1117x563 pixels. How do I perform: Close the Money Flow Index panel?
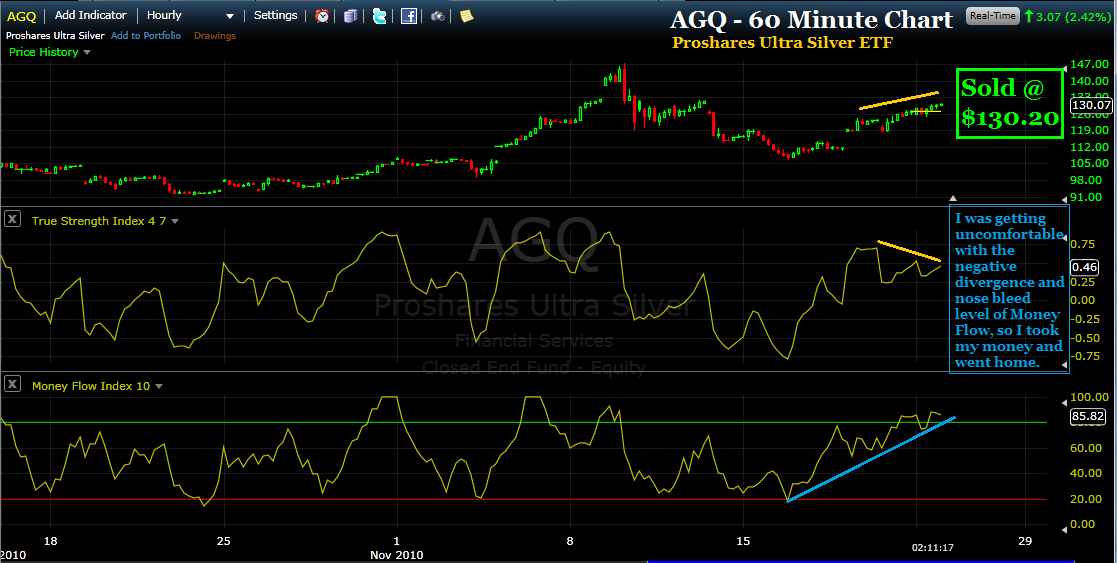[x=12, y=384]
